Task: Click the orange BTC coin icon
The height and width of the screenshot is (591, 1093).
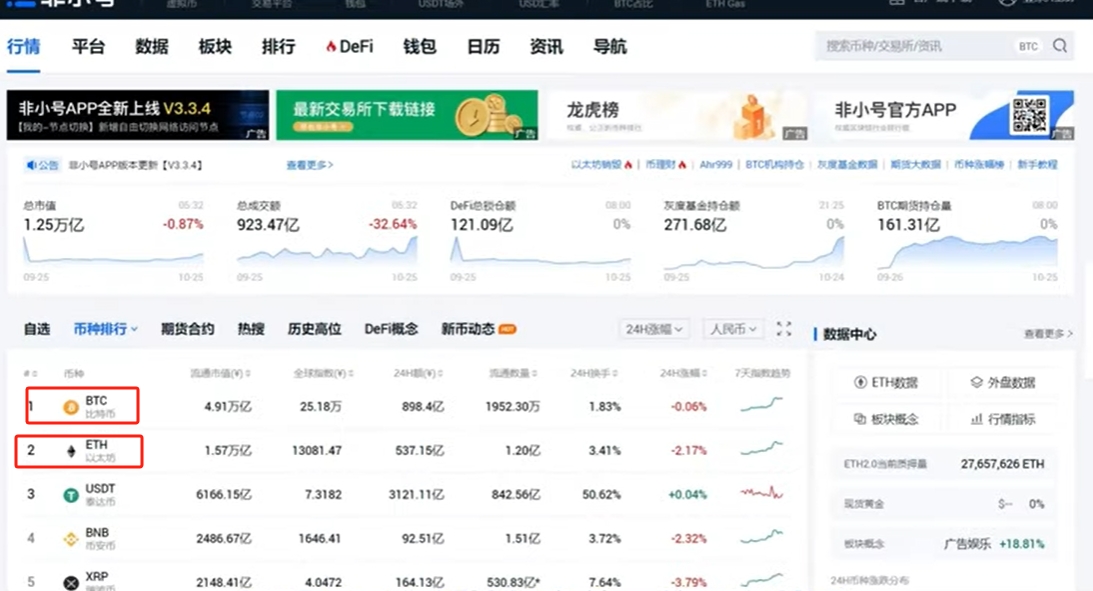Action: point(70,407)
